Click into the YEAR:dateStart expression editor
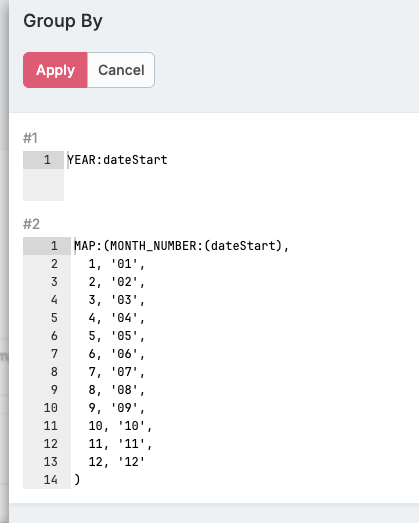This screenshot has width=419, height=523. (x=117, y=160)
